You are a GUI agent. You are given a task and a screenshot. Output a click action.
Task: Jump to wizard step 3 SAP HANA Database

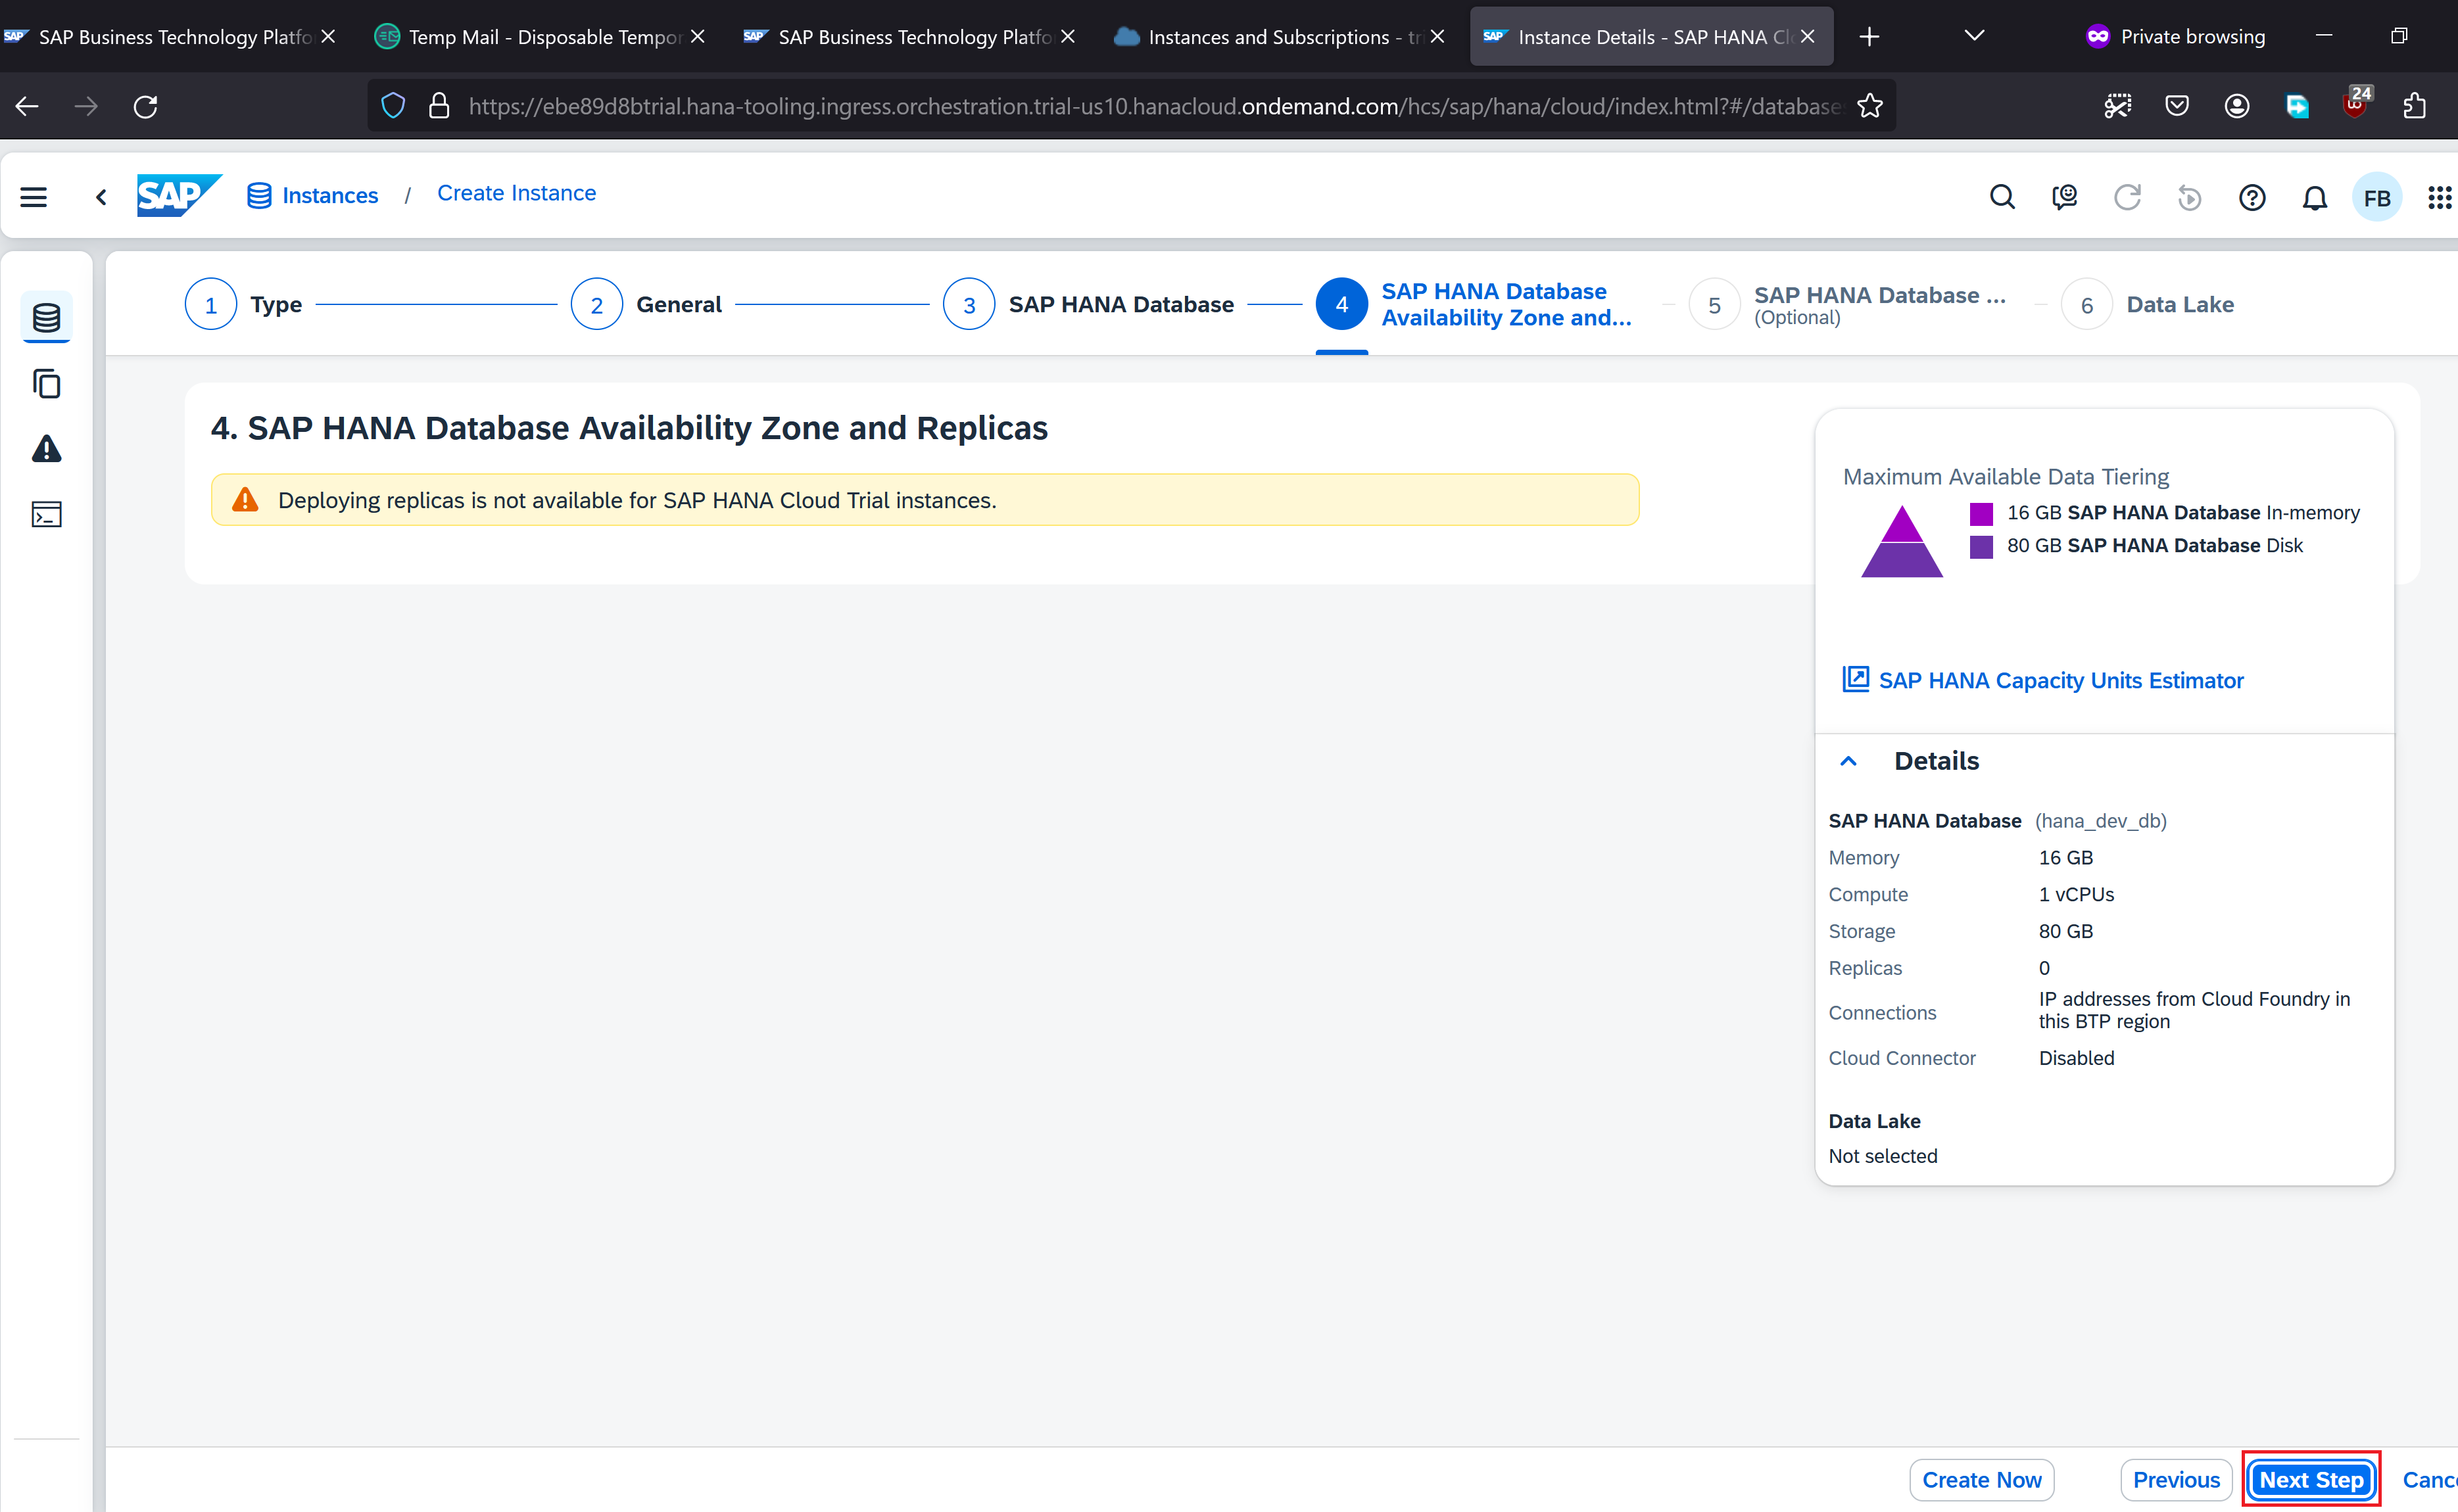[969, 305]
